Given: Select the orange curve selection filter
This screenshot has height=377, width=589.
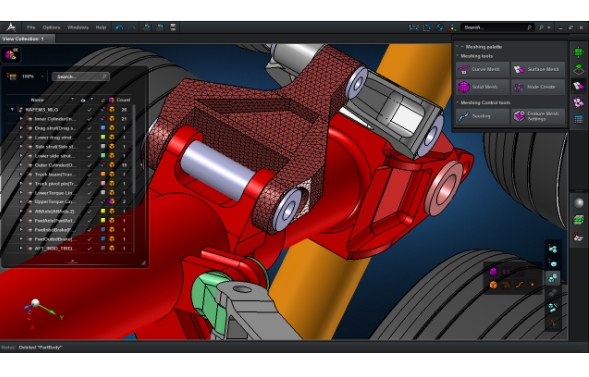Looking at the screenshot, I should pyautogui.click(x=520, y=285).
